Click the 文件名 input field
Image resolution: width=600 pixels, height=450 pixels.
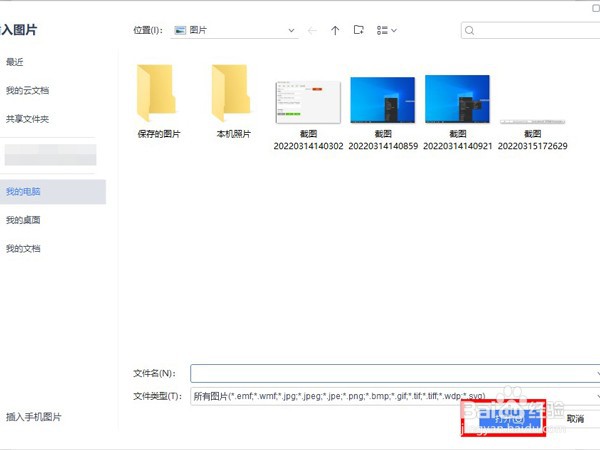pyautogui.click(x=395, y=373)
